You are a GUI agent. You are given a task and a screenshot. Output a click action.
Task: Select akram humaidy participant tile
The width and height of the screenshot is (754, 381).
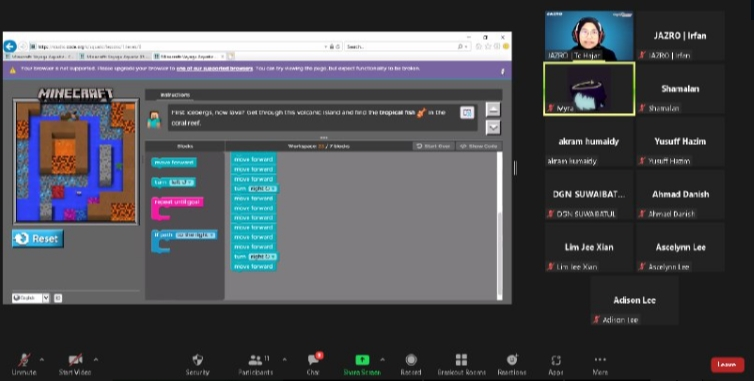589,142
